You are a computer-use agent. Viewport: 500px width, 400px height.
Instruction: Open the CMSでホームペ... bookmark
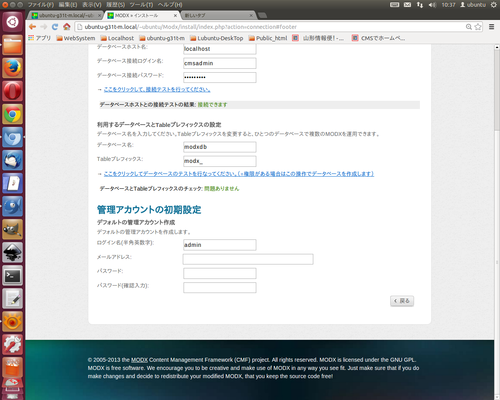(x=378, y=38)
